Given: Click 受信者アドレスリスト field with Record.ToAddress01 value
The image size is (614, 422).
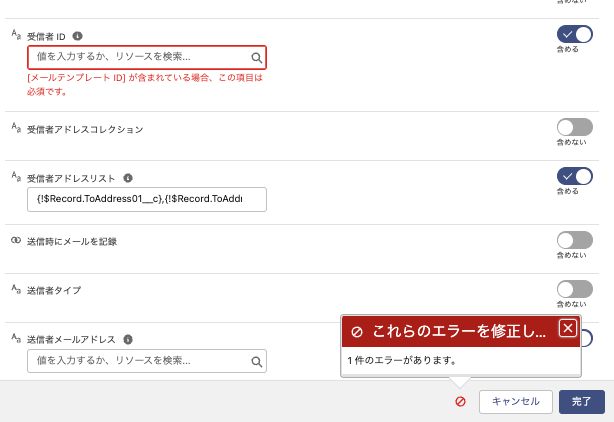Looking at the screenshot, I should pos(147,199).
